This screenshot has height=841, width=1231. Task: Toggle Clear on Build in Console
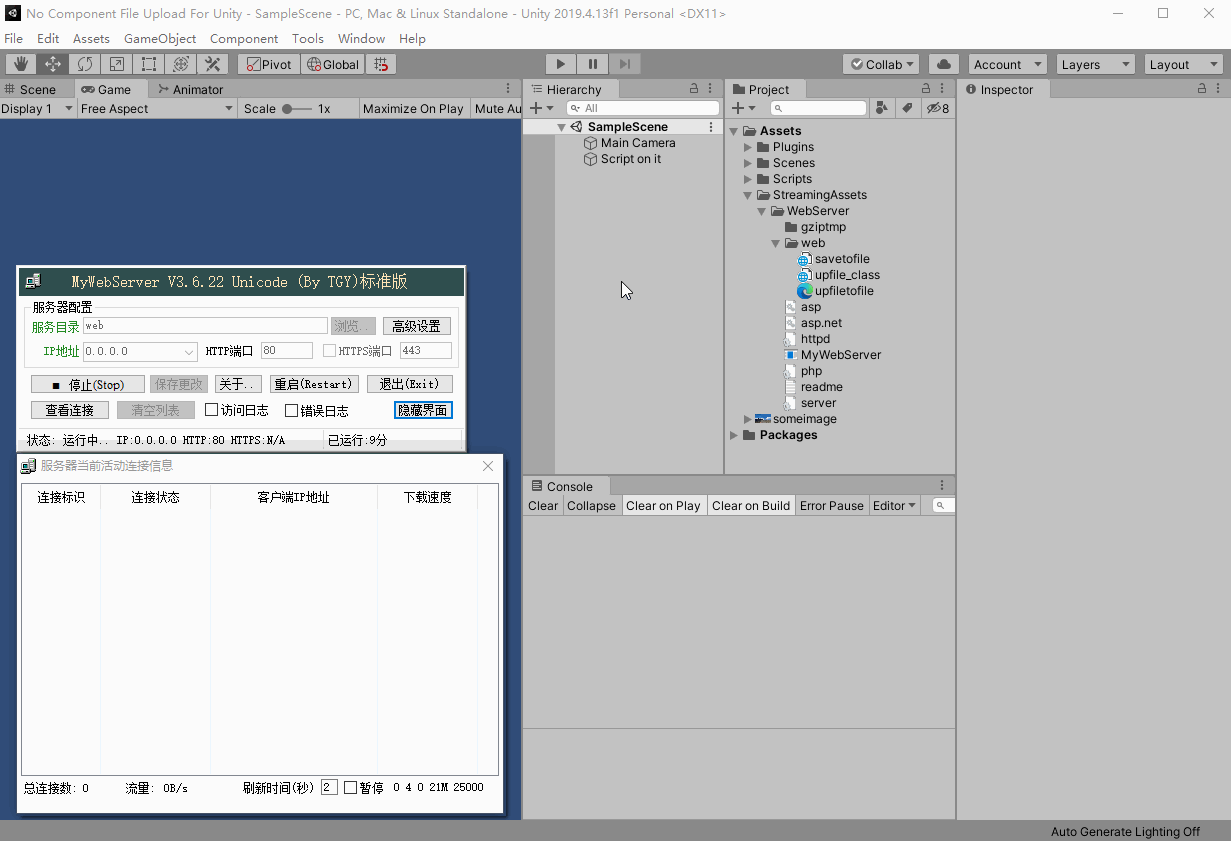click(x=751, y=505)
